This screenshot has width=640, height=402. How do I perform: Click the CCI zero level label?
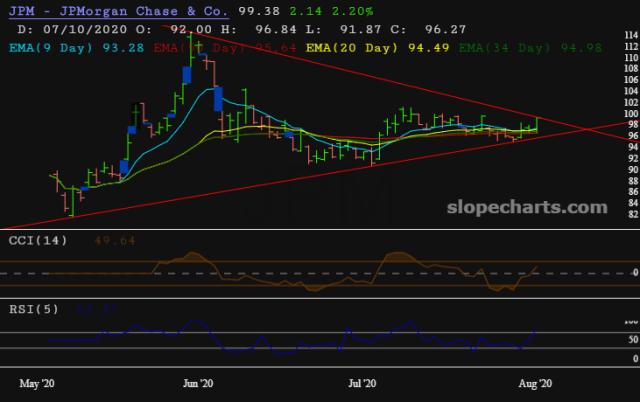[636, 272]
